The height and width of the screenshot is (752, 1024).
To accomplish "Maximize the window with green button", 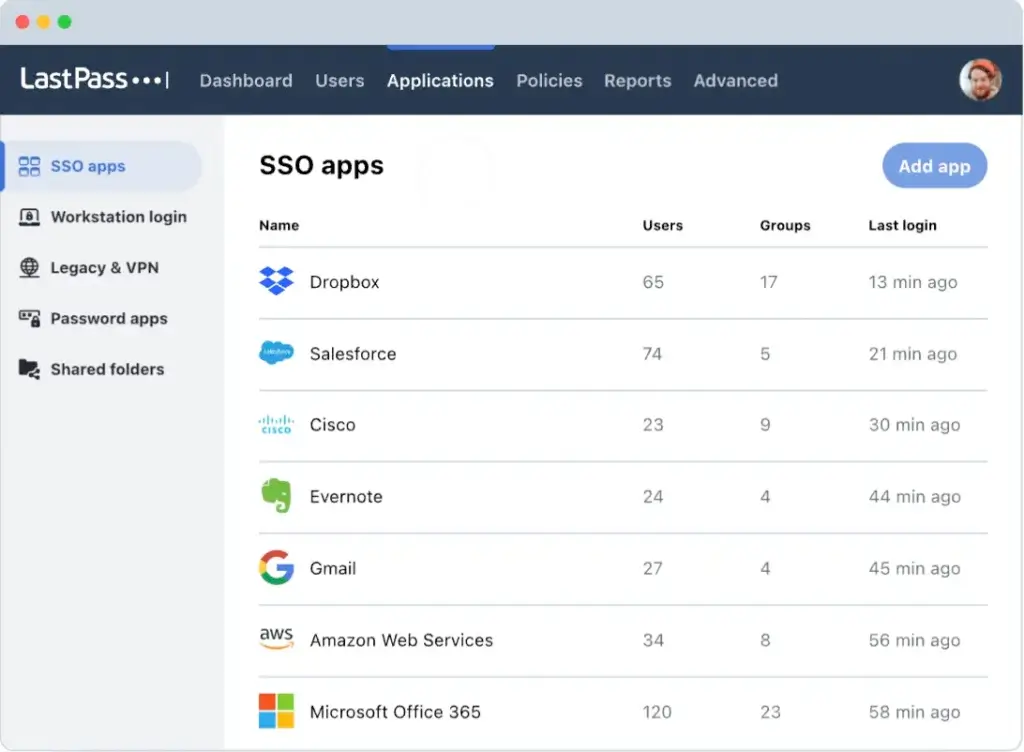I will [65, 22].
